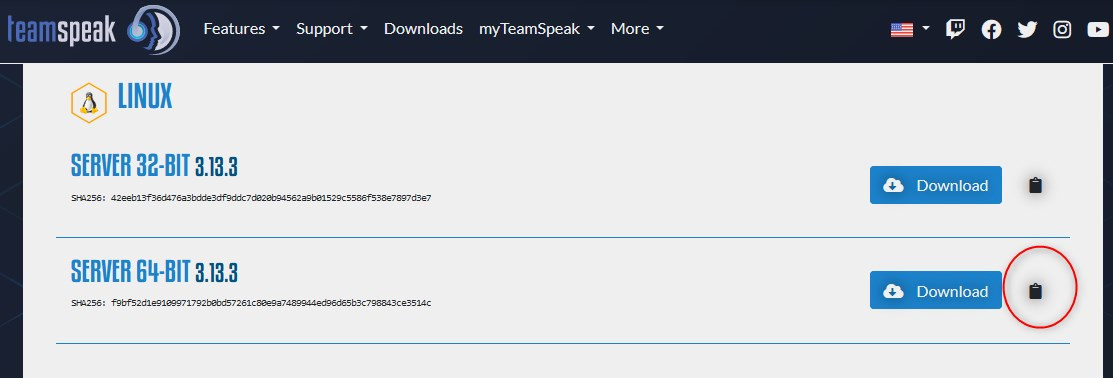
Task: Expand the Support menu
Action: [331, 29]
